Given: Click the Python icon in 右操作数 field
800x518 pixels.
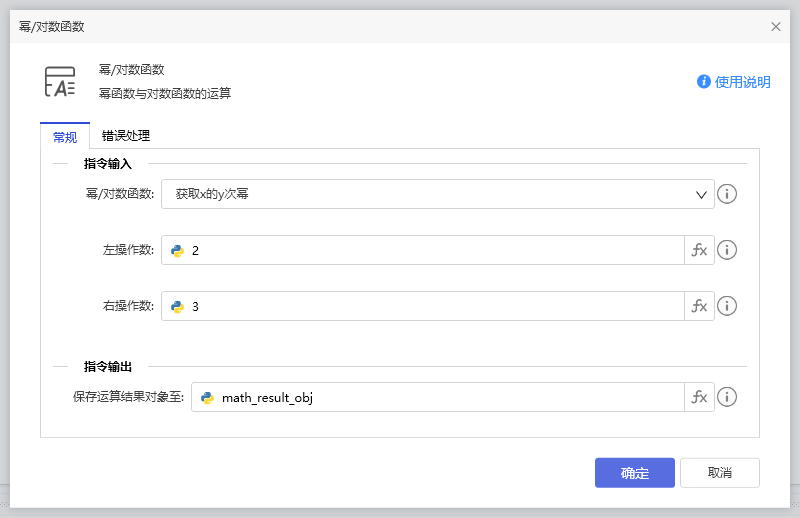Looking at the screenshot, I should click(x=178, y=307).
